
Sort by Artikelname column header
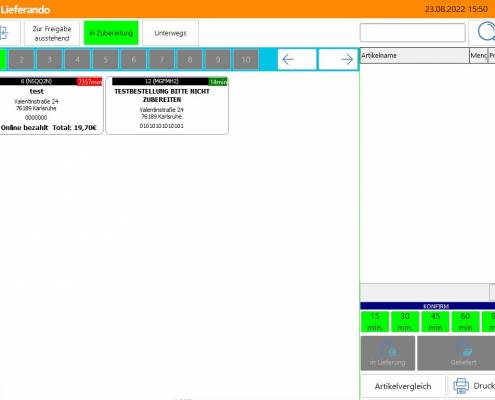pyautogui.click(x=415, y=56)
